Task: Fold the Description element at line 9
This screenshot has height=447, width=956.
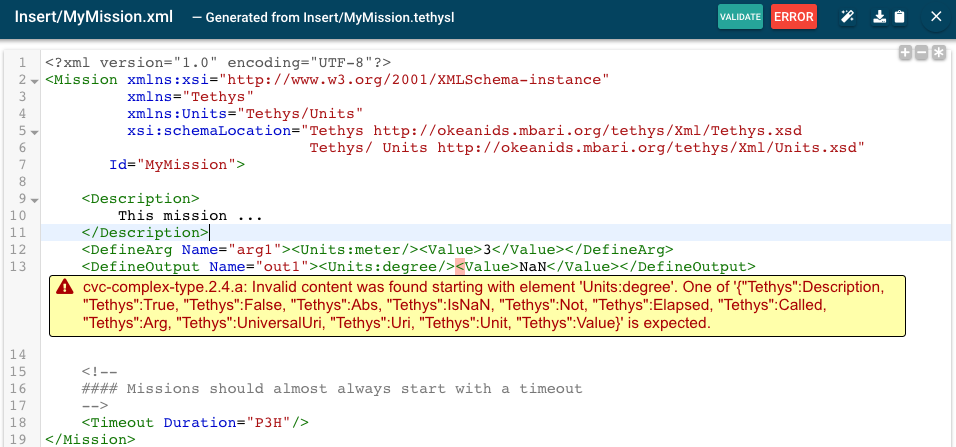Action: tap(35, 200)
